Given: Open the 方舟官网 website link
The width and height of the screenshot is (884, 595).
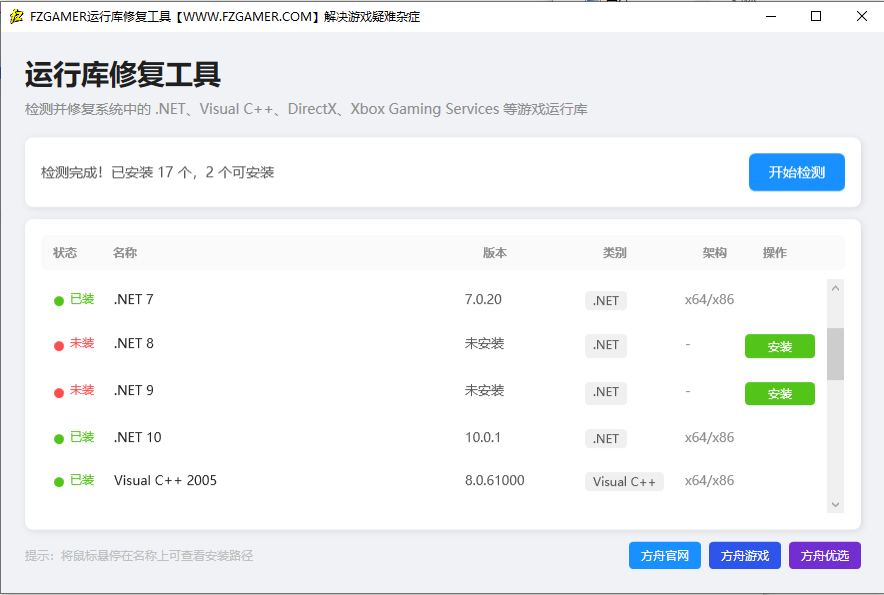Looking at the screenshot, I should coord(664,555).
